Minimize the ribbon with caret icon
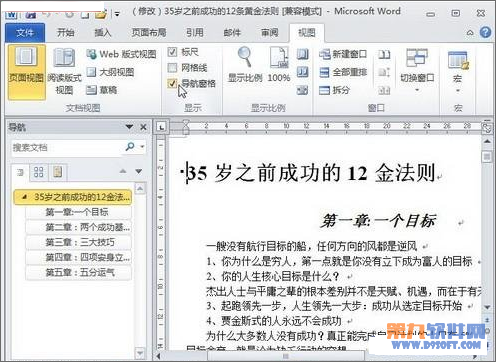This screenshot has width=496, height=362. pos(470,32)
